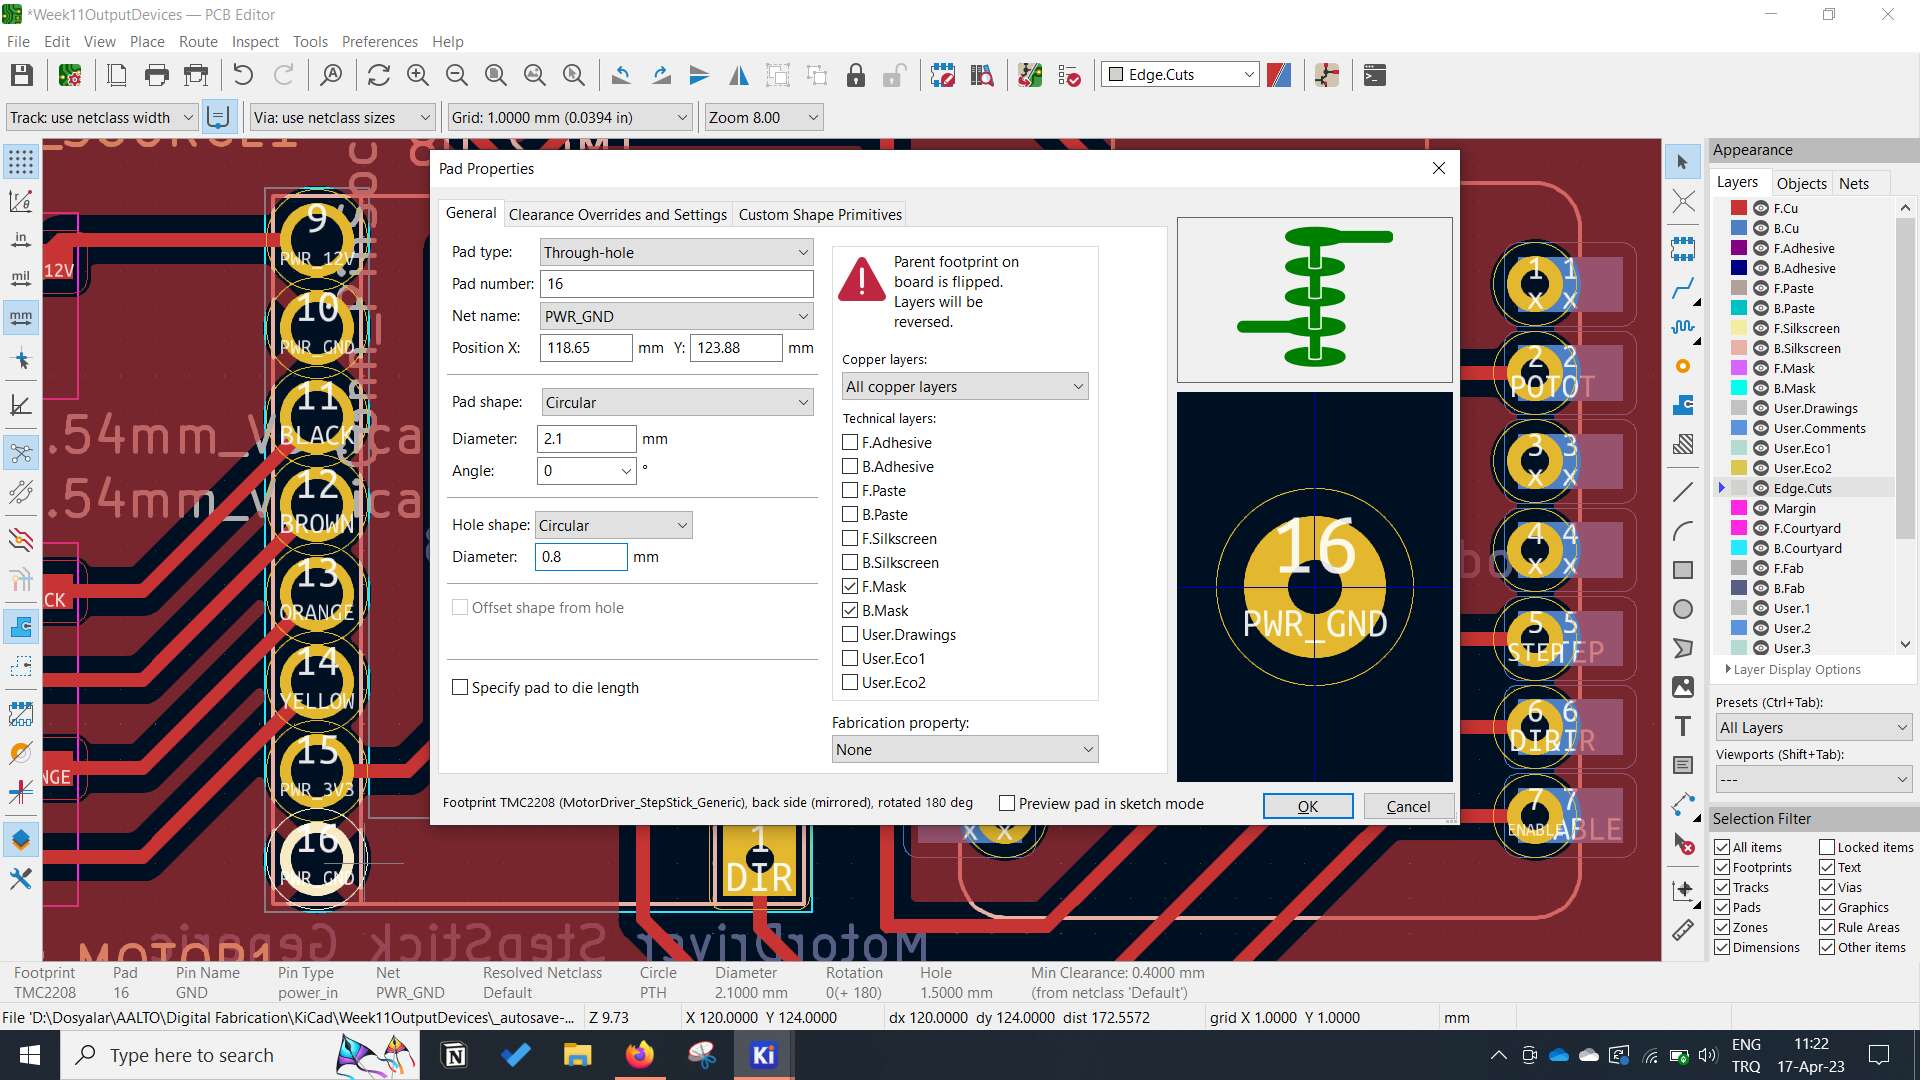Click the Margin layer color swatch
The image size is (1920, 1080).
(1739, 508)
